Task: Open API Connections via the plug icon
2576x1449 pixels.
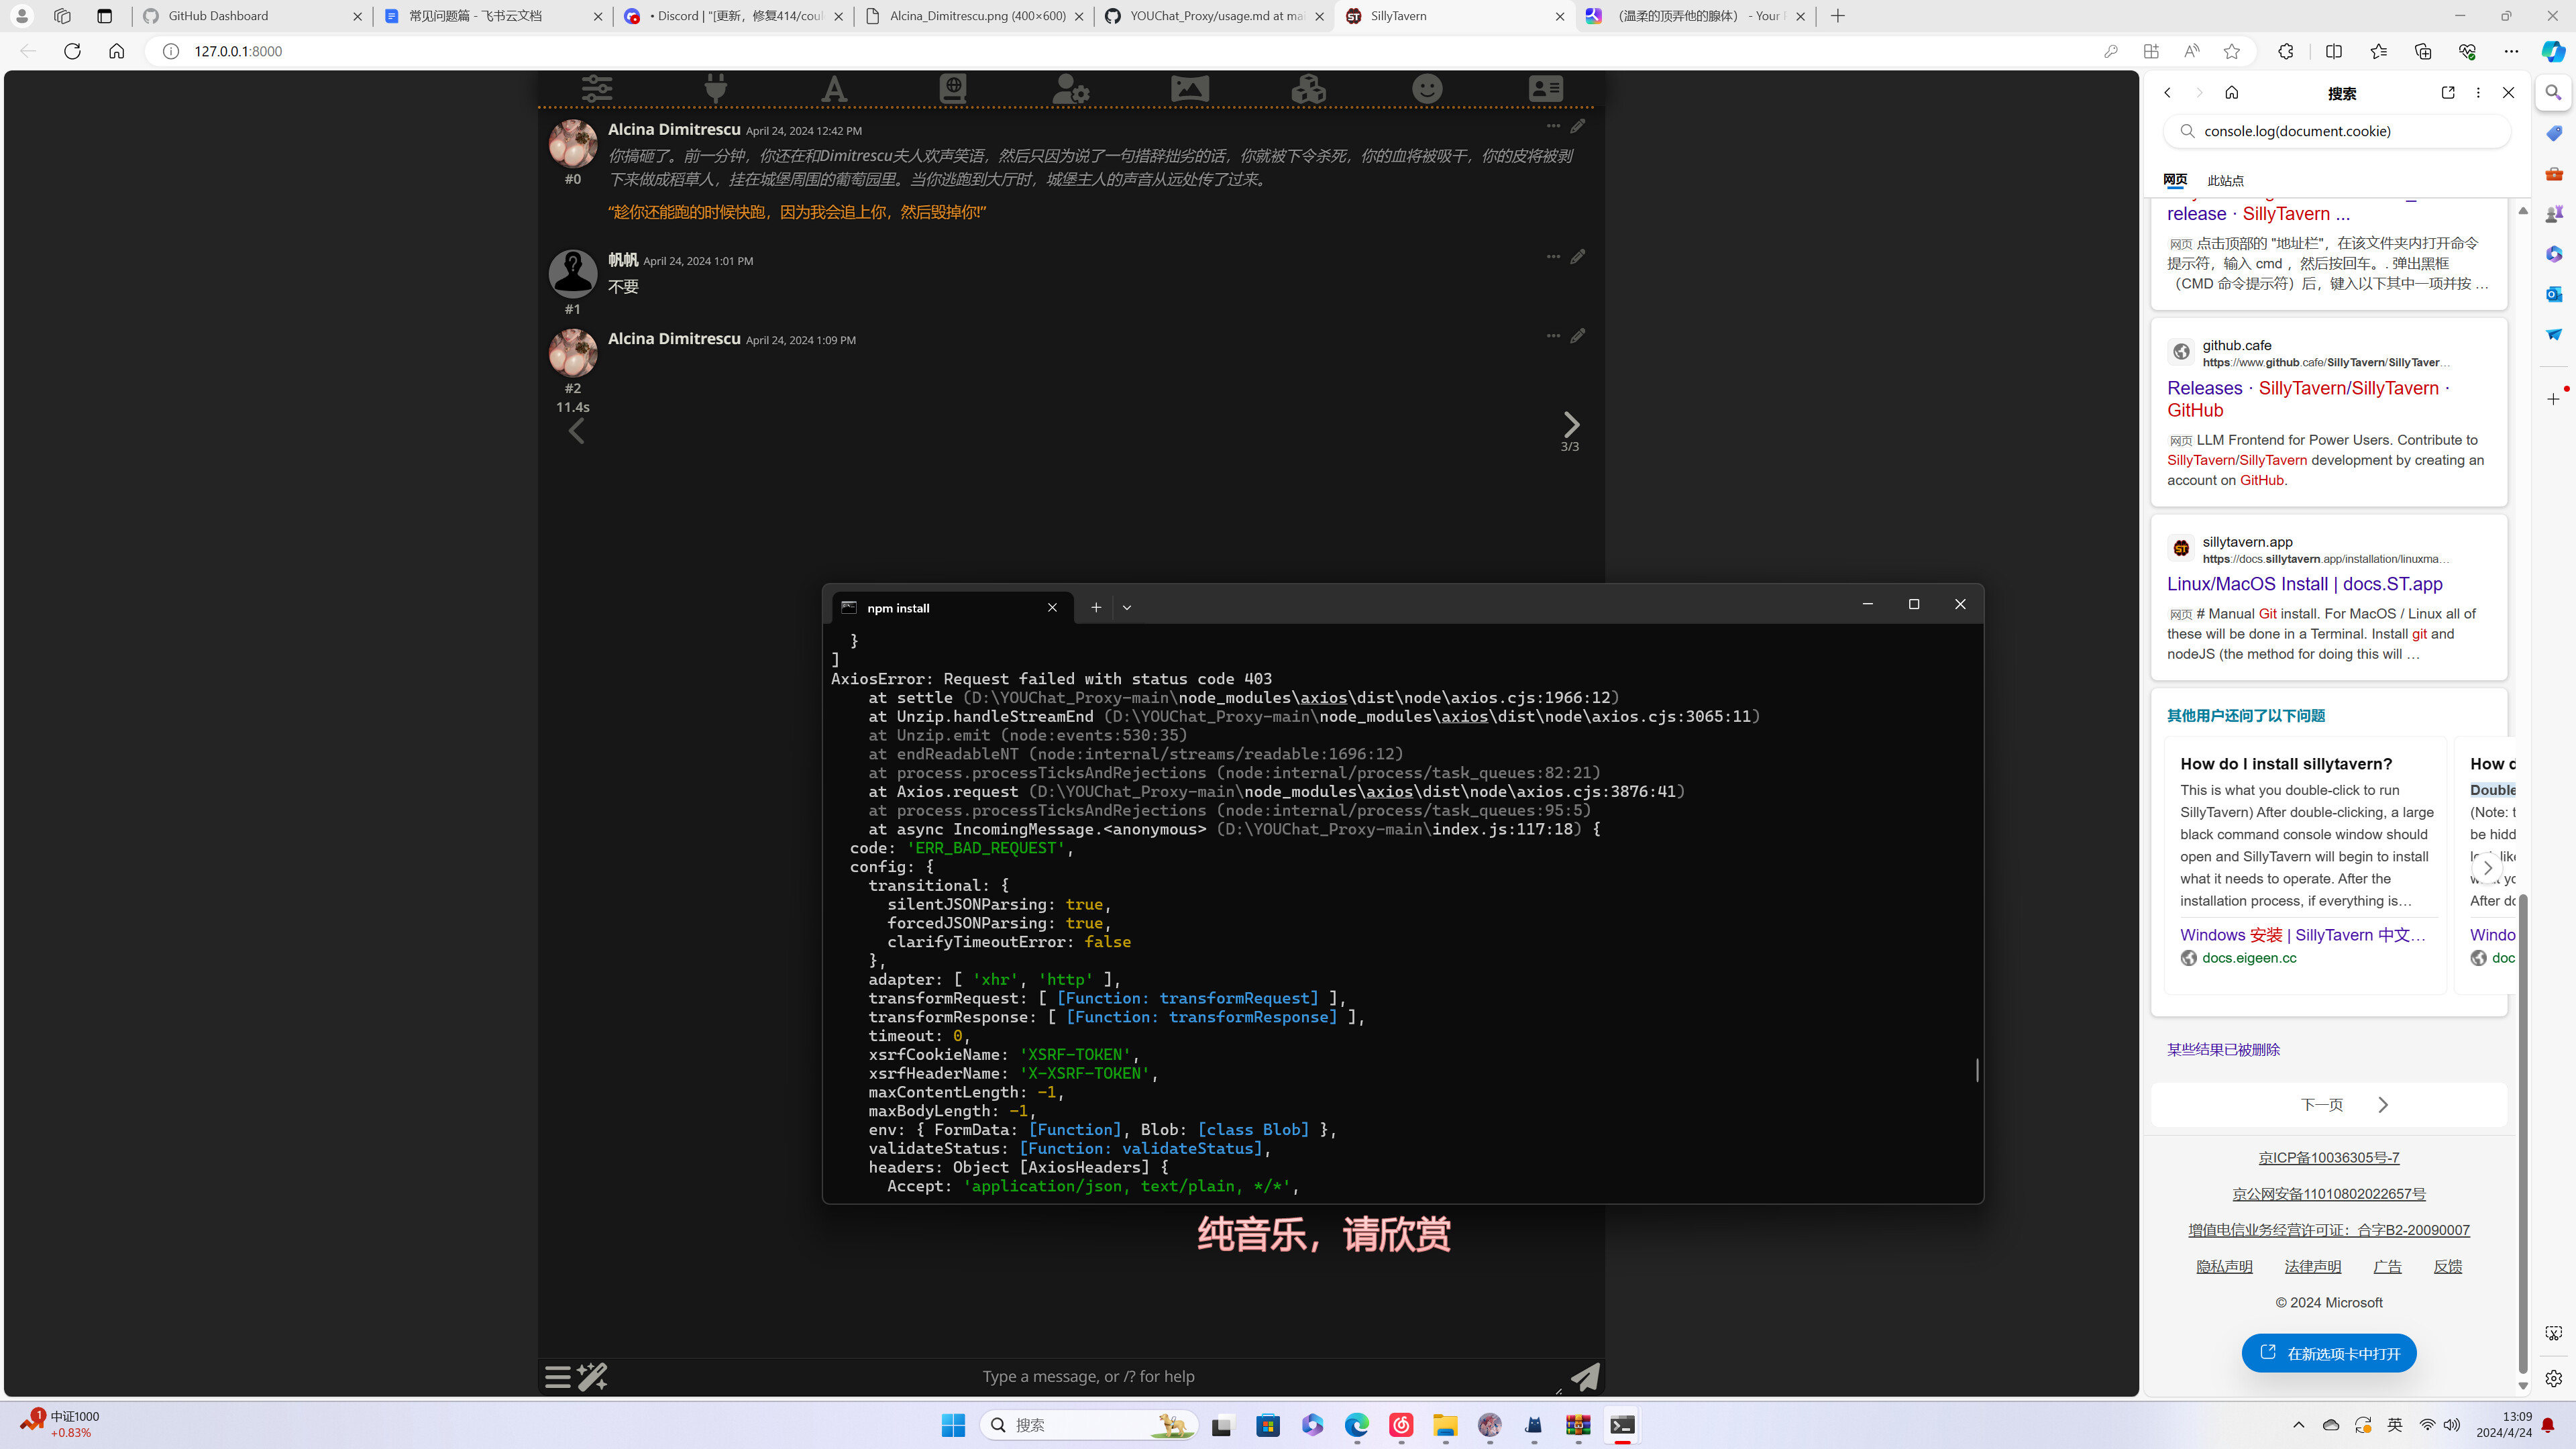Action: pyautogui.click(x=716, y=88)
